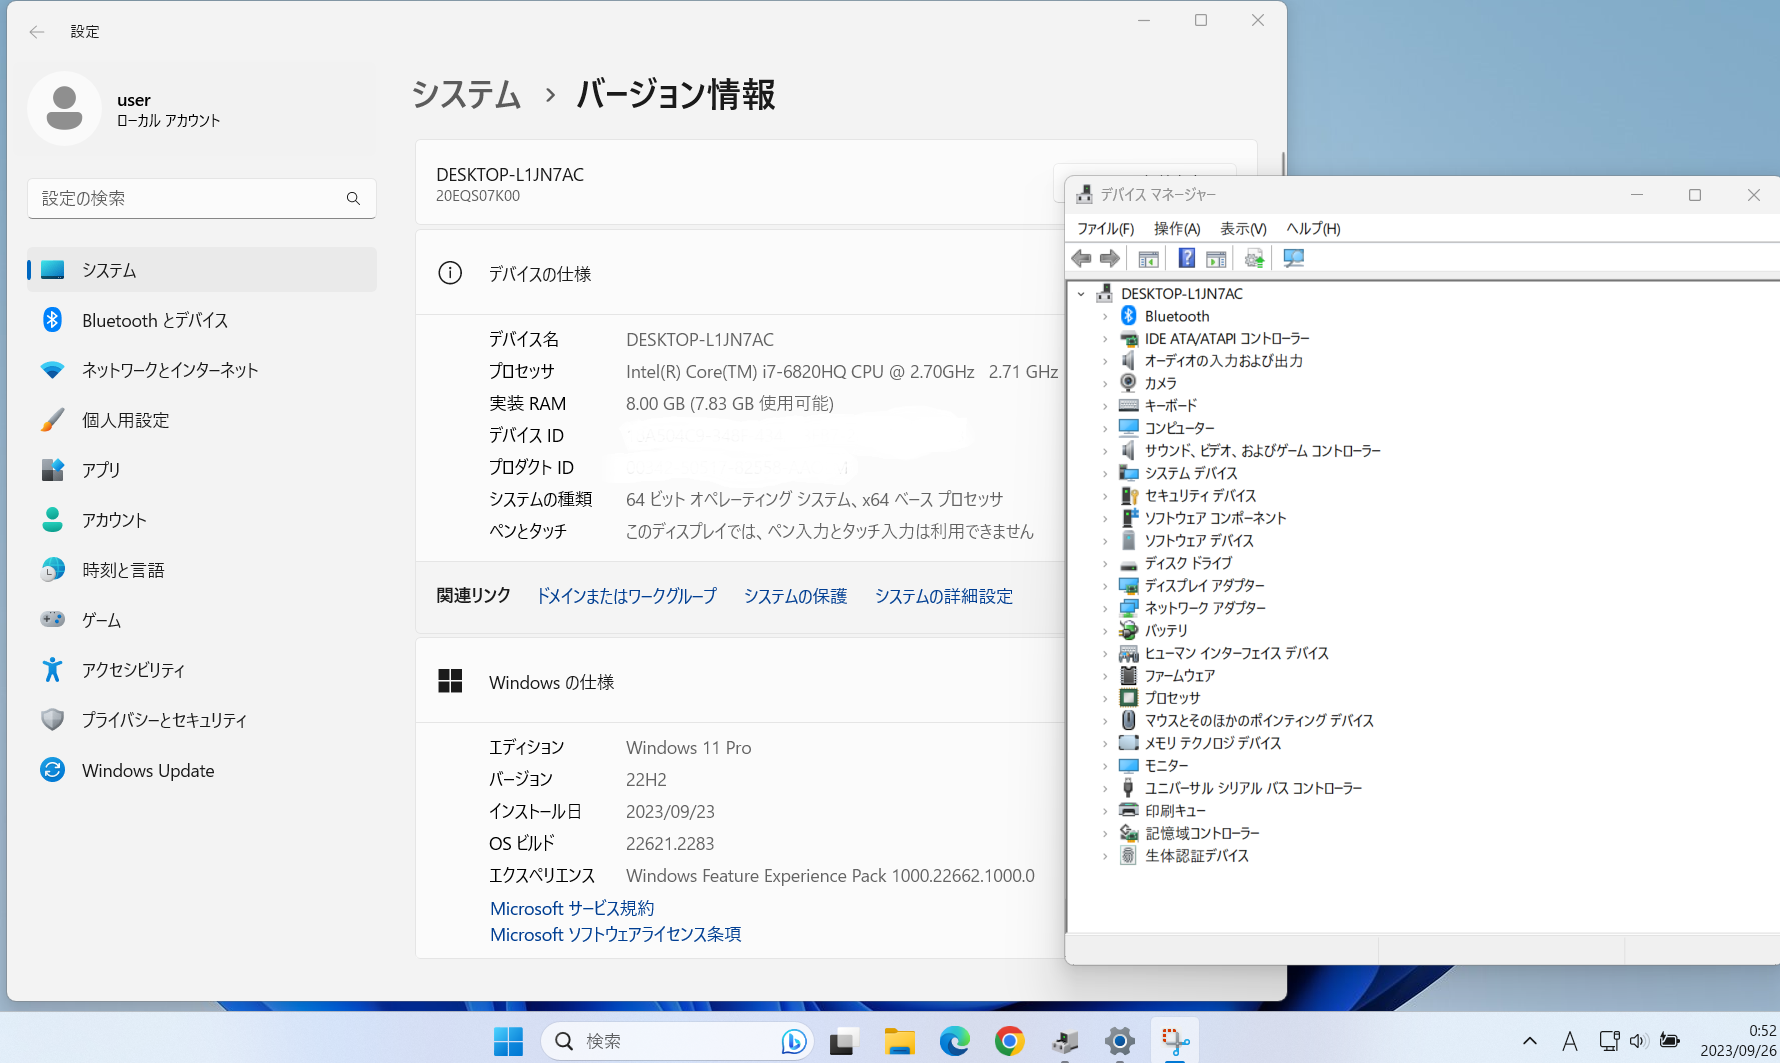Open Microsoft ソフトウェアライセンス条項 link

[616, 934]
